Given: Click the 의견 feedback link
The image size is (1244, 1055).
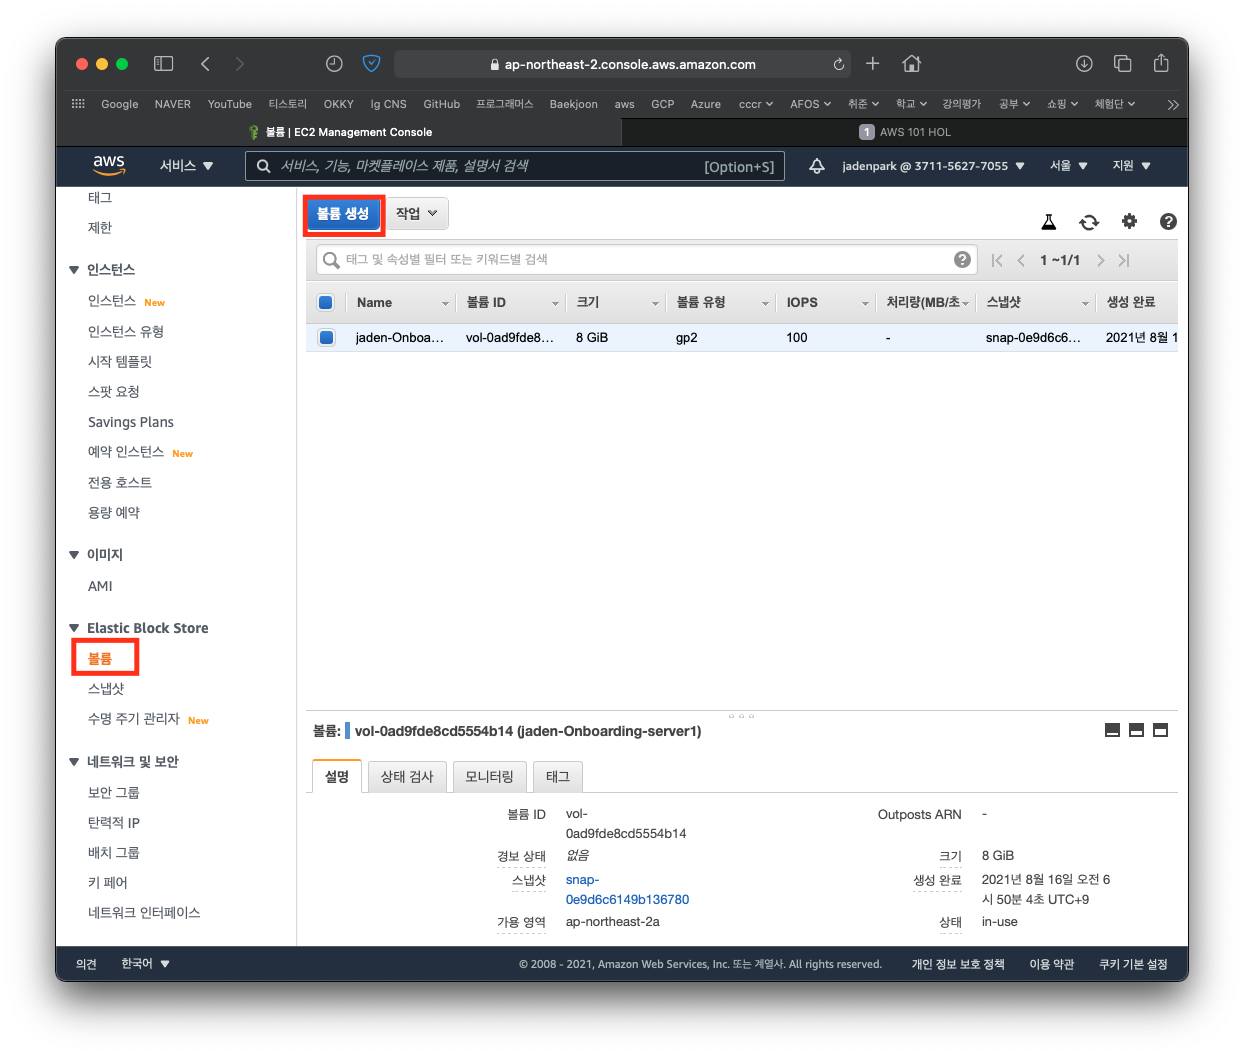Looking at the screenshot, I should (86, 964).
